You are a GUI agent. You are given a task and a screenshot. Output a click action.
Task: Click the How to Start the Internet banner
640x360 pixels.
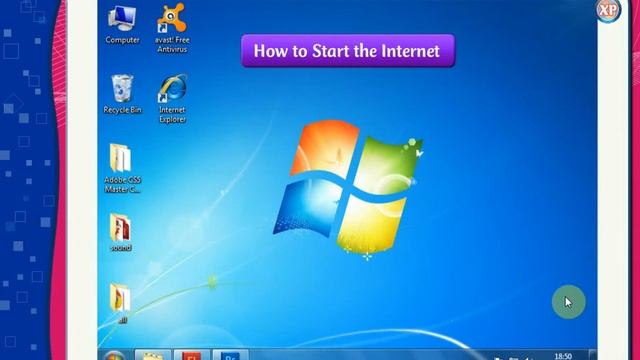tap(348, 51)
